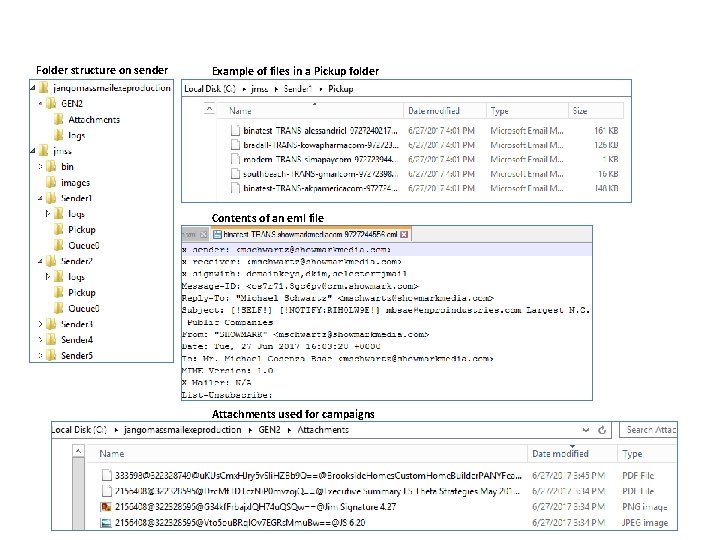
Task: Click jmss in the Pickup breadcrumb path
Action: [x=259, y=89]
